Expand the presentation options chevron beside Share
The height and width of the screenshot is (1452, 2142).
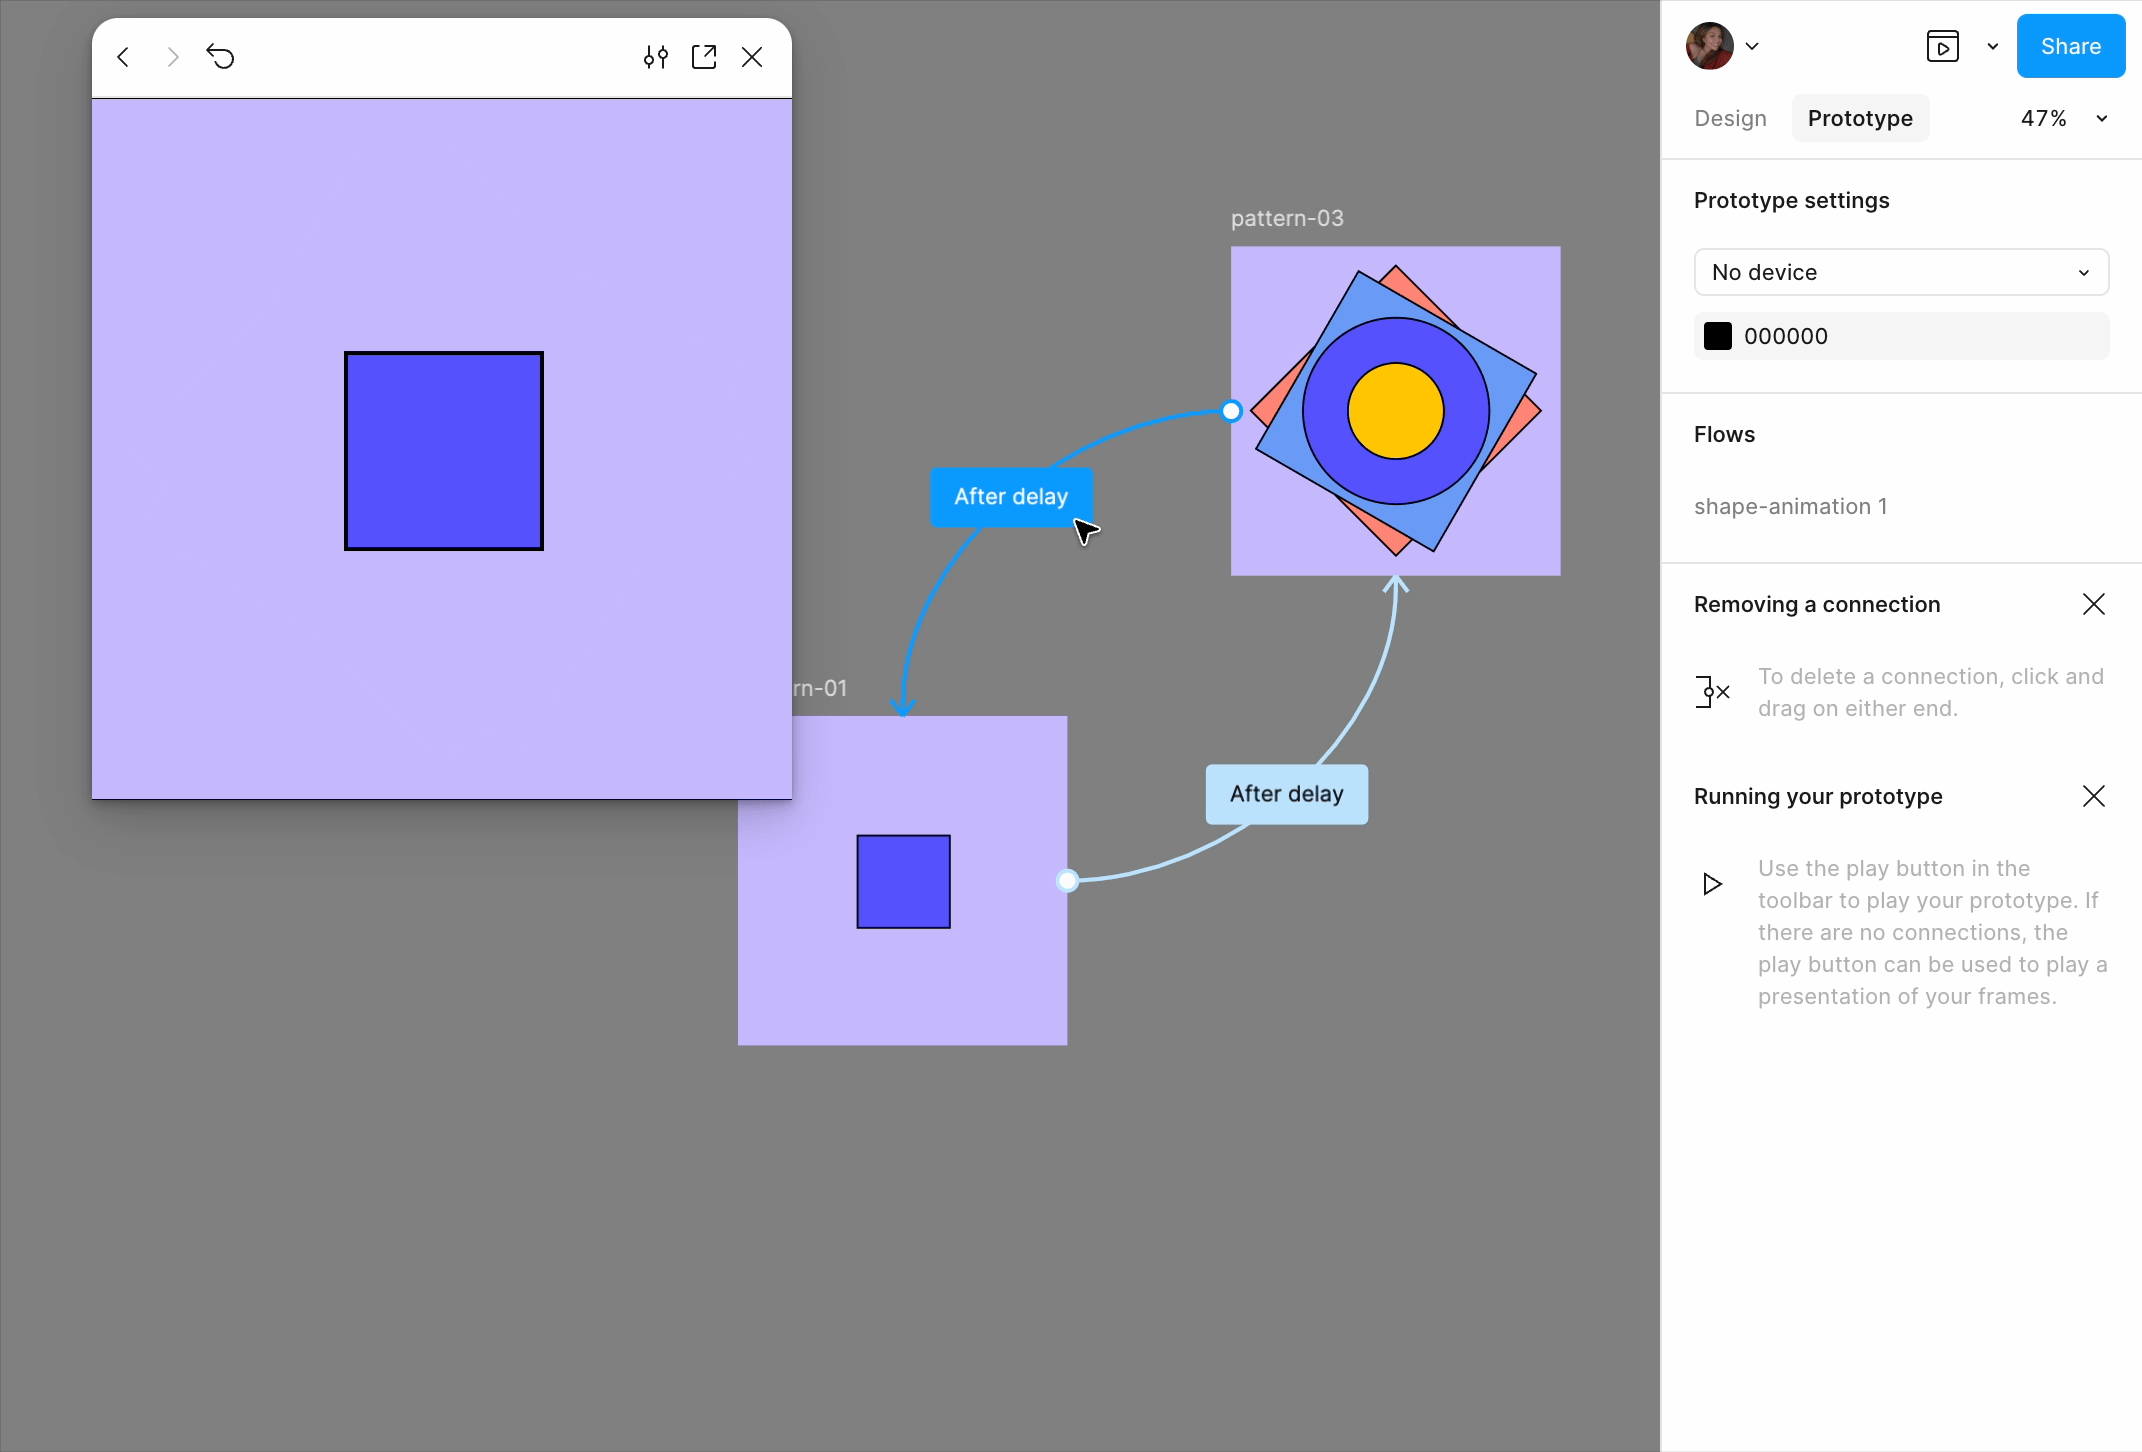[x=1991, y=46]
